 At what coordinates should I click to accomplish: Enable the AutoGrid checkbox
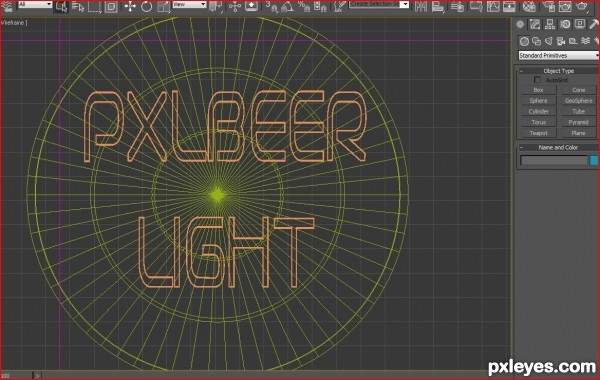[537, 80]
